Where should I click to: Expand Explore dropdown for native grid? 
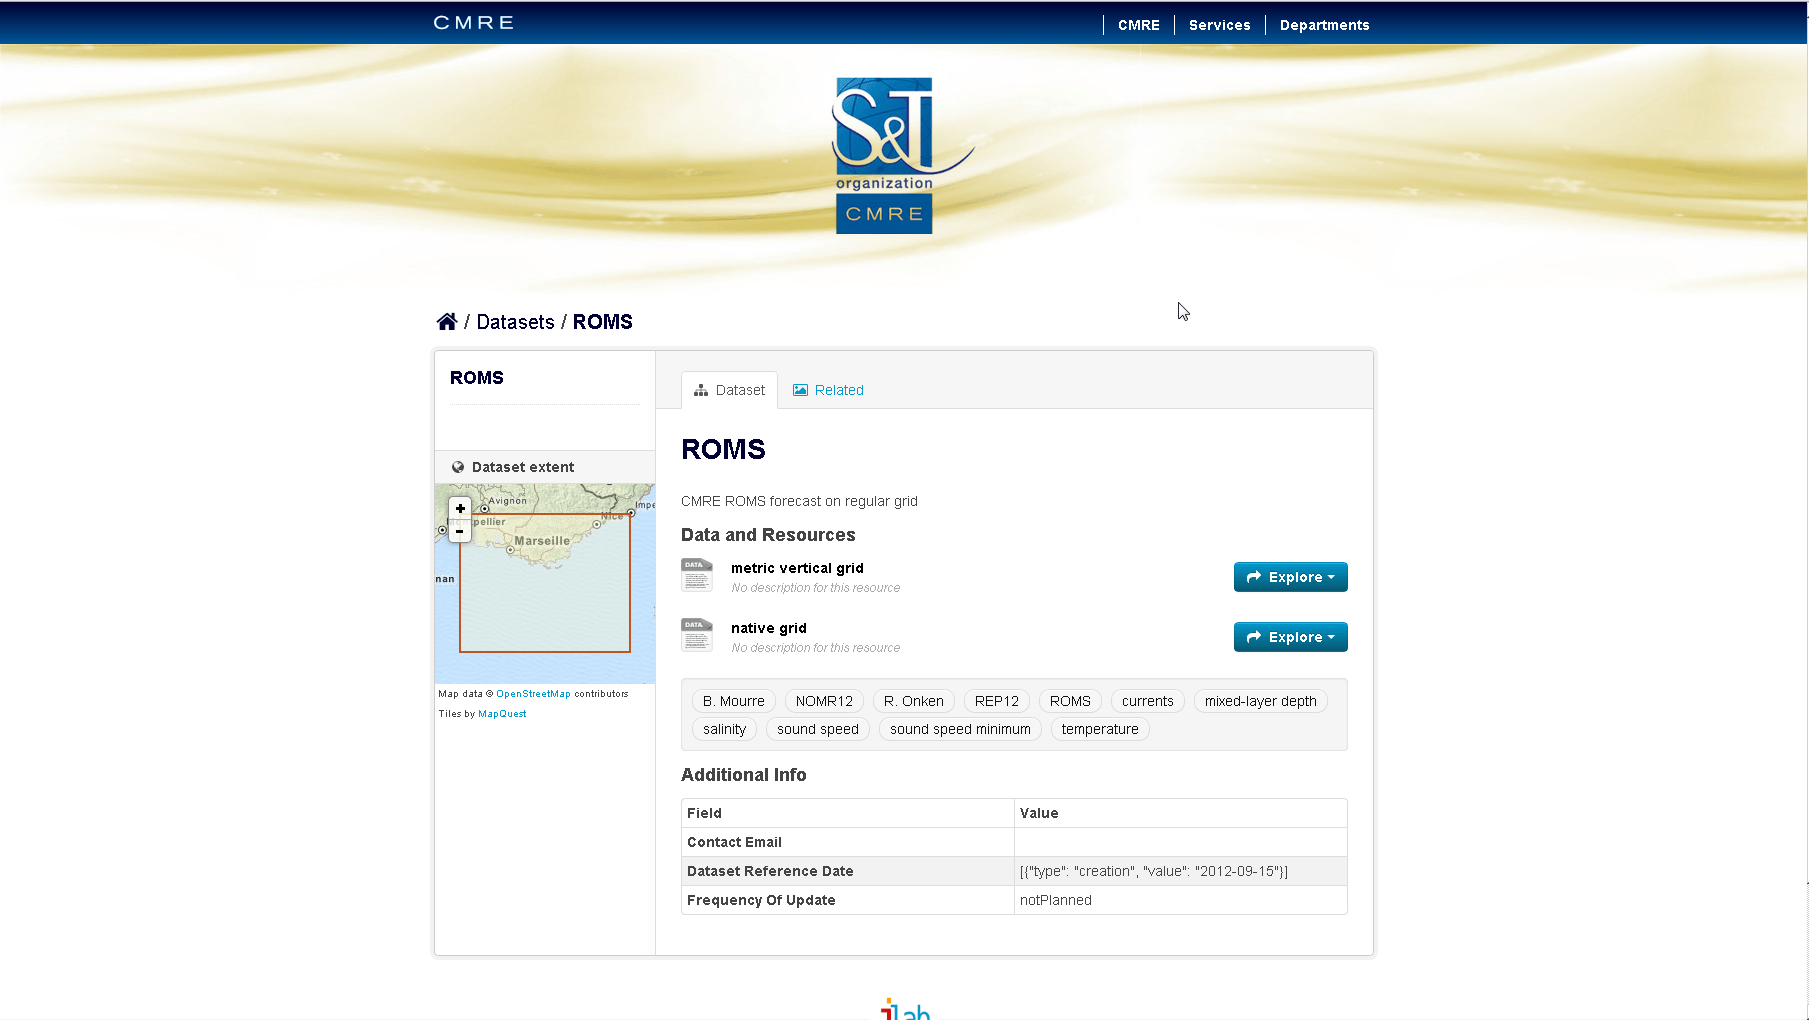(1290, 637)
